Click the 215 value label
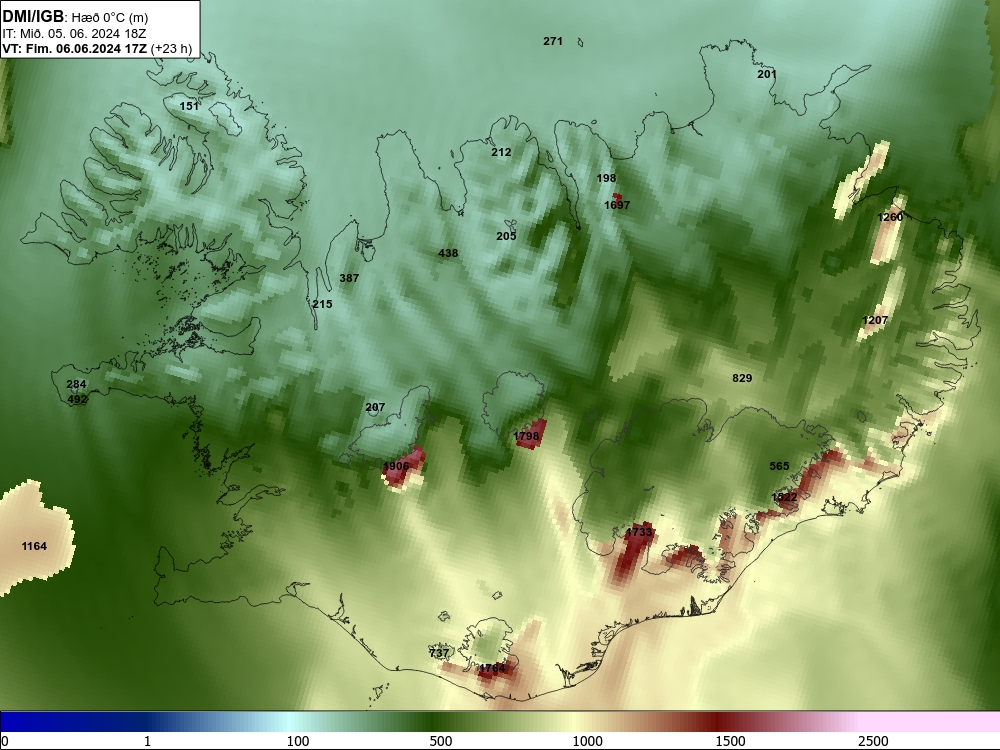1000x750 pixels. click(322, 304)
